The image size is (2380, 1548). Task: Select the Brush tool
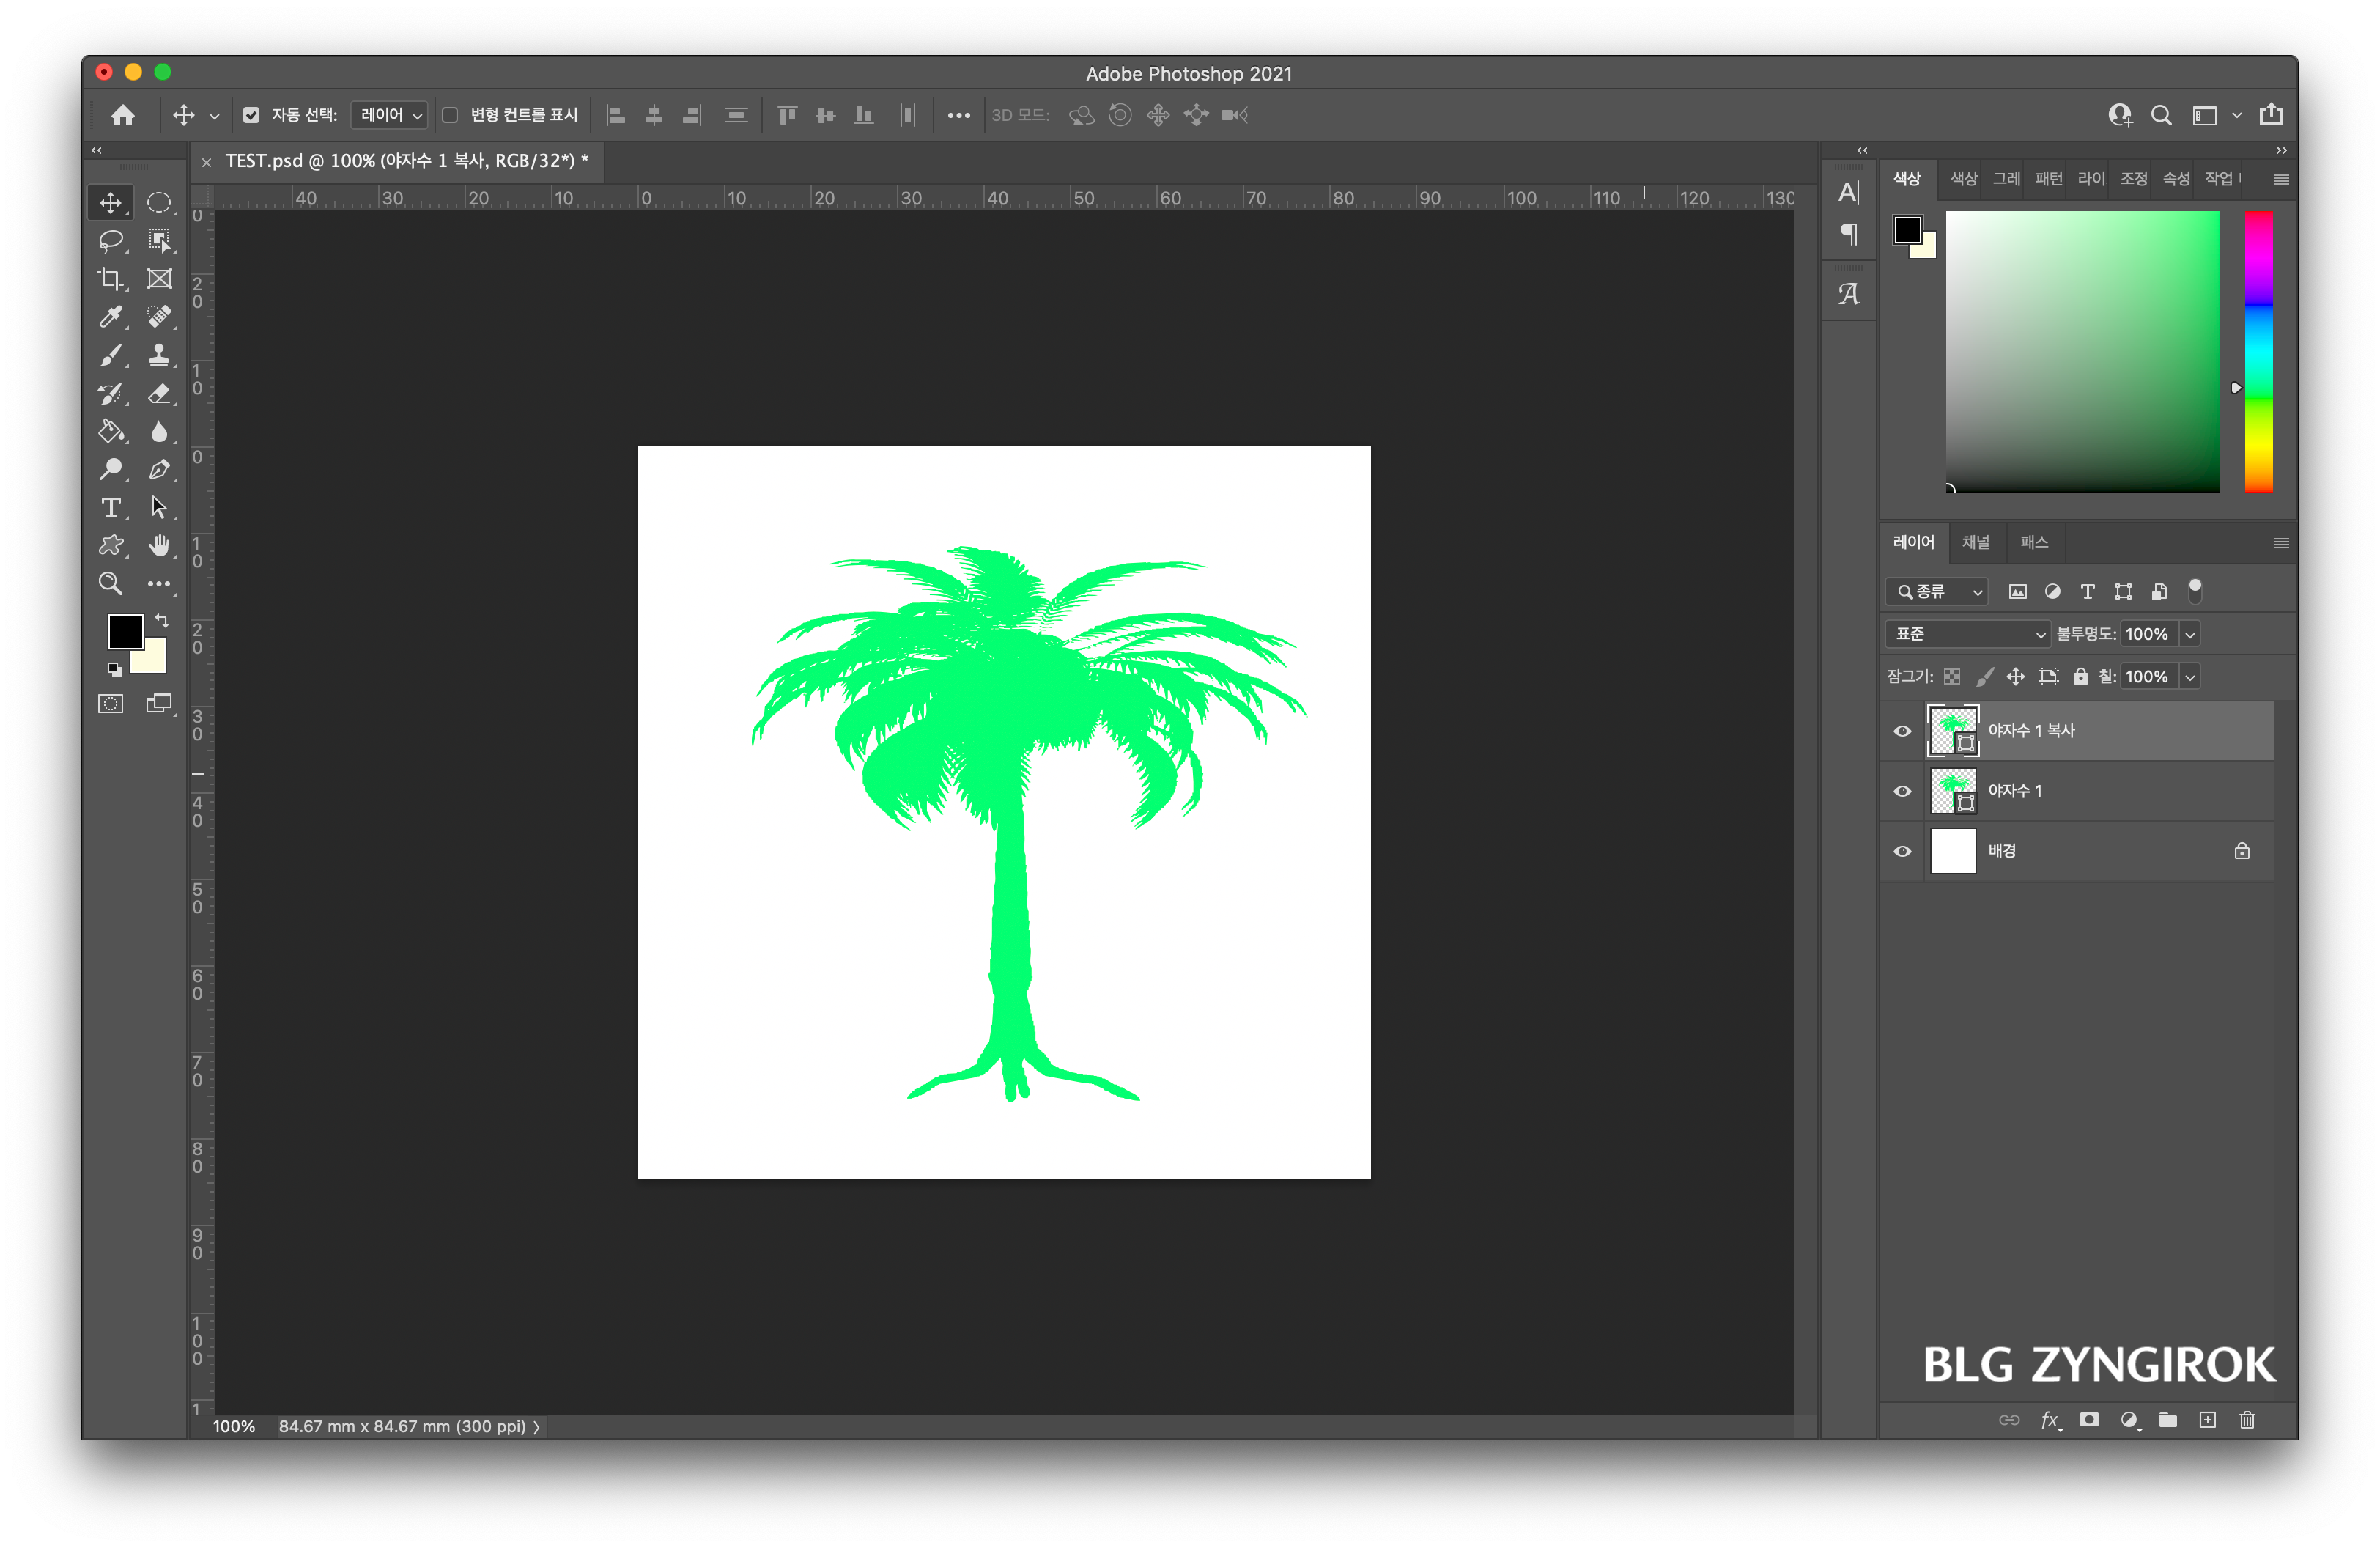[x=110, y=355]
